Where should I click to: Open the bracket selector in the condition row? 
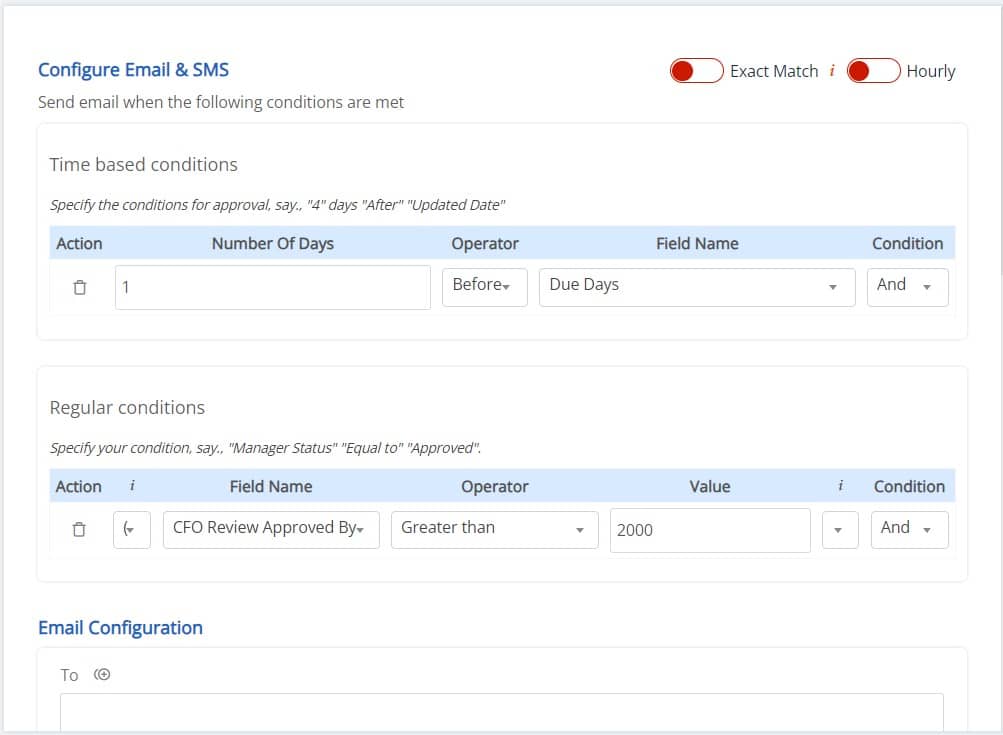click(133, 528)
